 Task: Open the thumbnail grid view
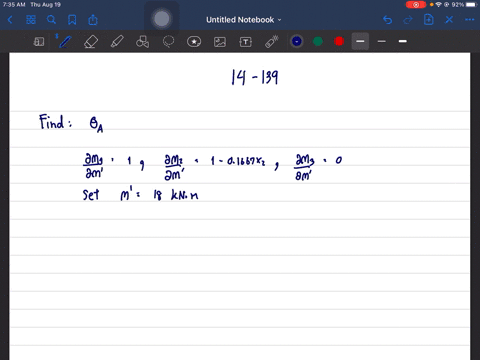point(31,20)
